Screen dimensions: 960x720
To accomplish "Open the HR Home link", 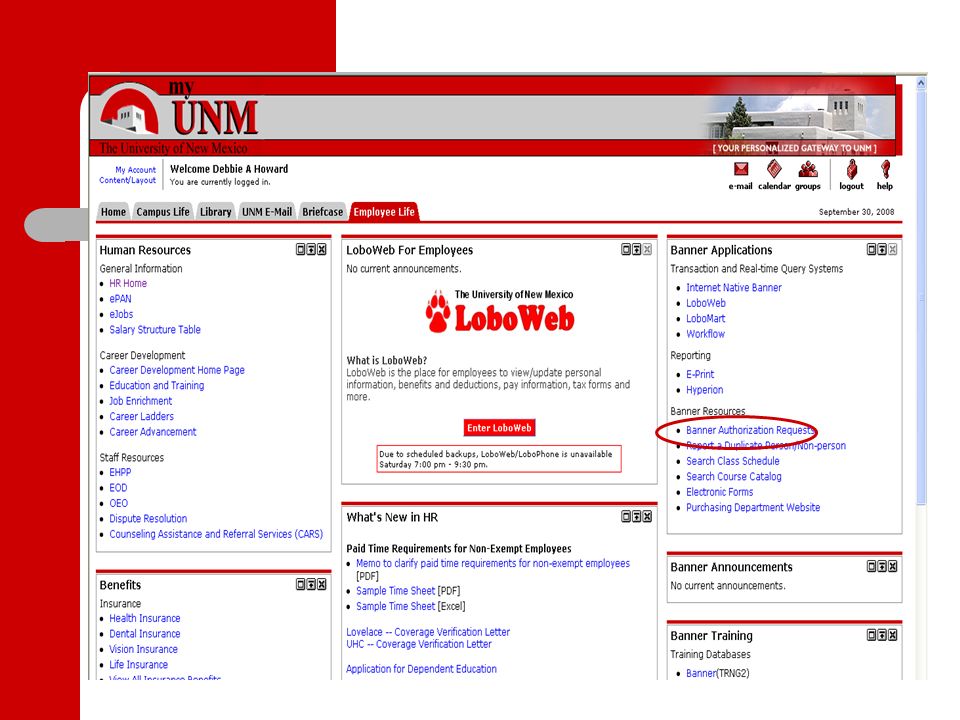I will click(x=128, y=283).
